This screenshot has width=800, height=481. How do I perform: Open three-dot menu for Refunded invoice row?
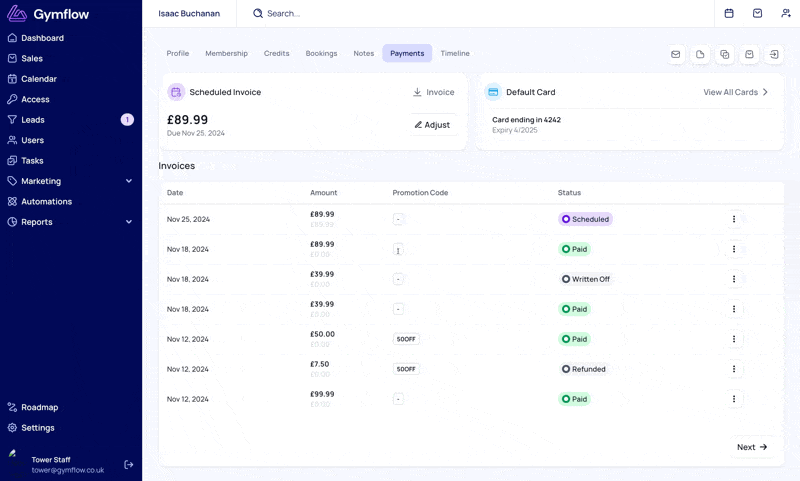coord(734,369)
